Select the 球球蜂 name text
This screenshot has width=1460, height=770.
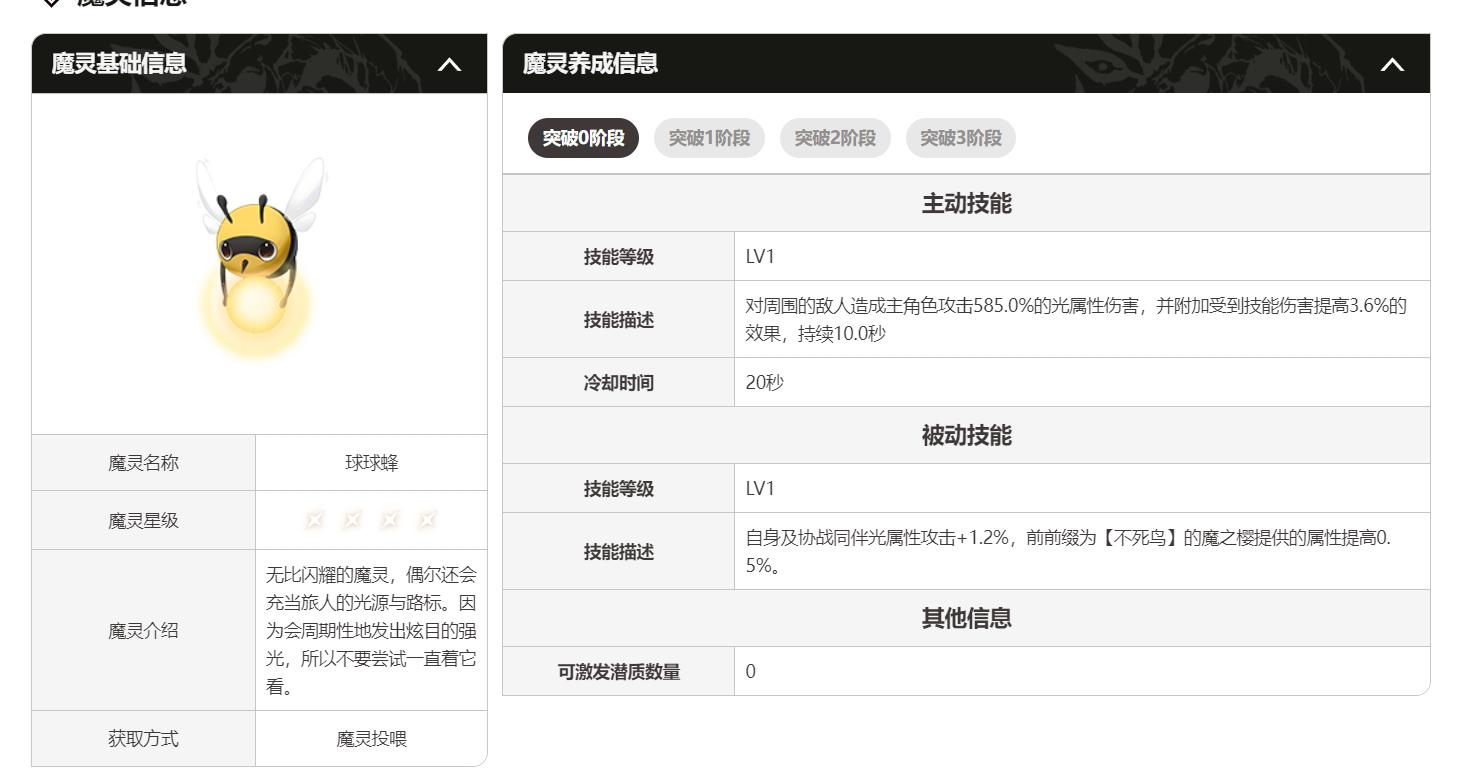371,463
